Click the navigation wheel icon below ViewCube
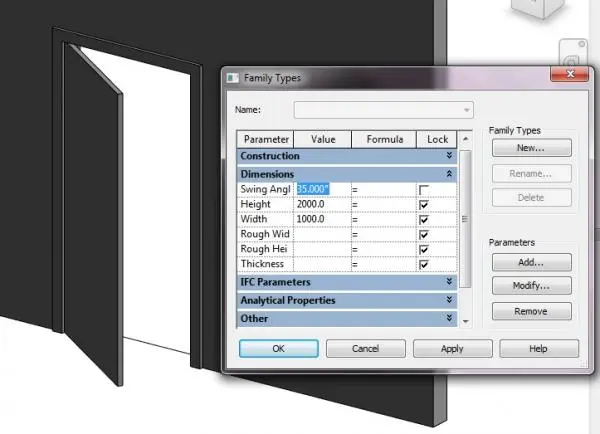This screenshot has height=434, width=600. 573,54
